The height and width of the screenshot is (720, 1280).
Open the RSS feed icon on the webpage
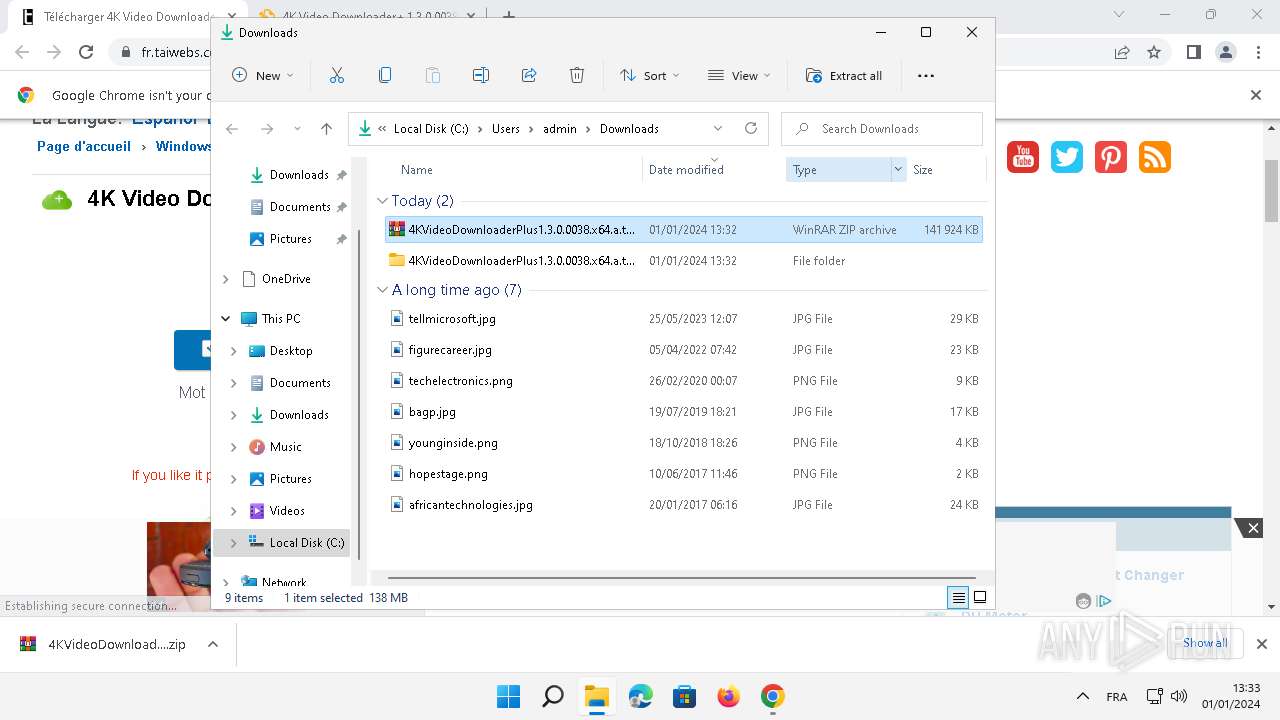pos(1155,157)
